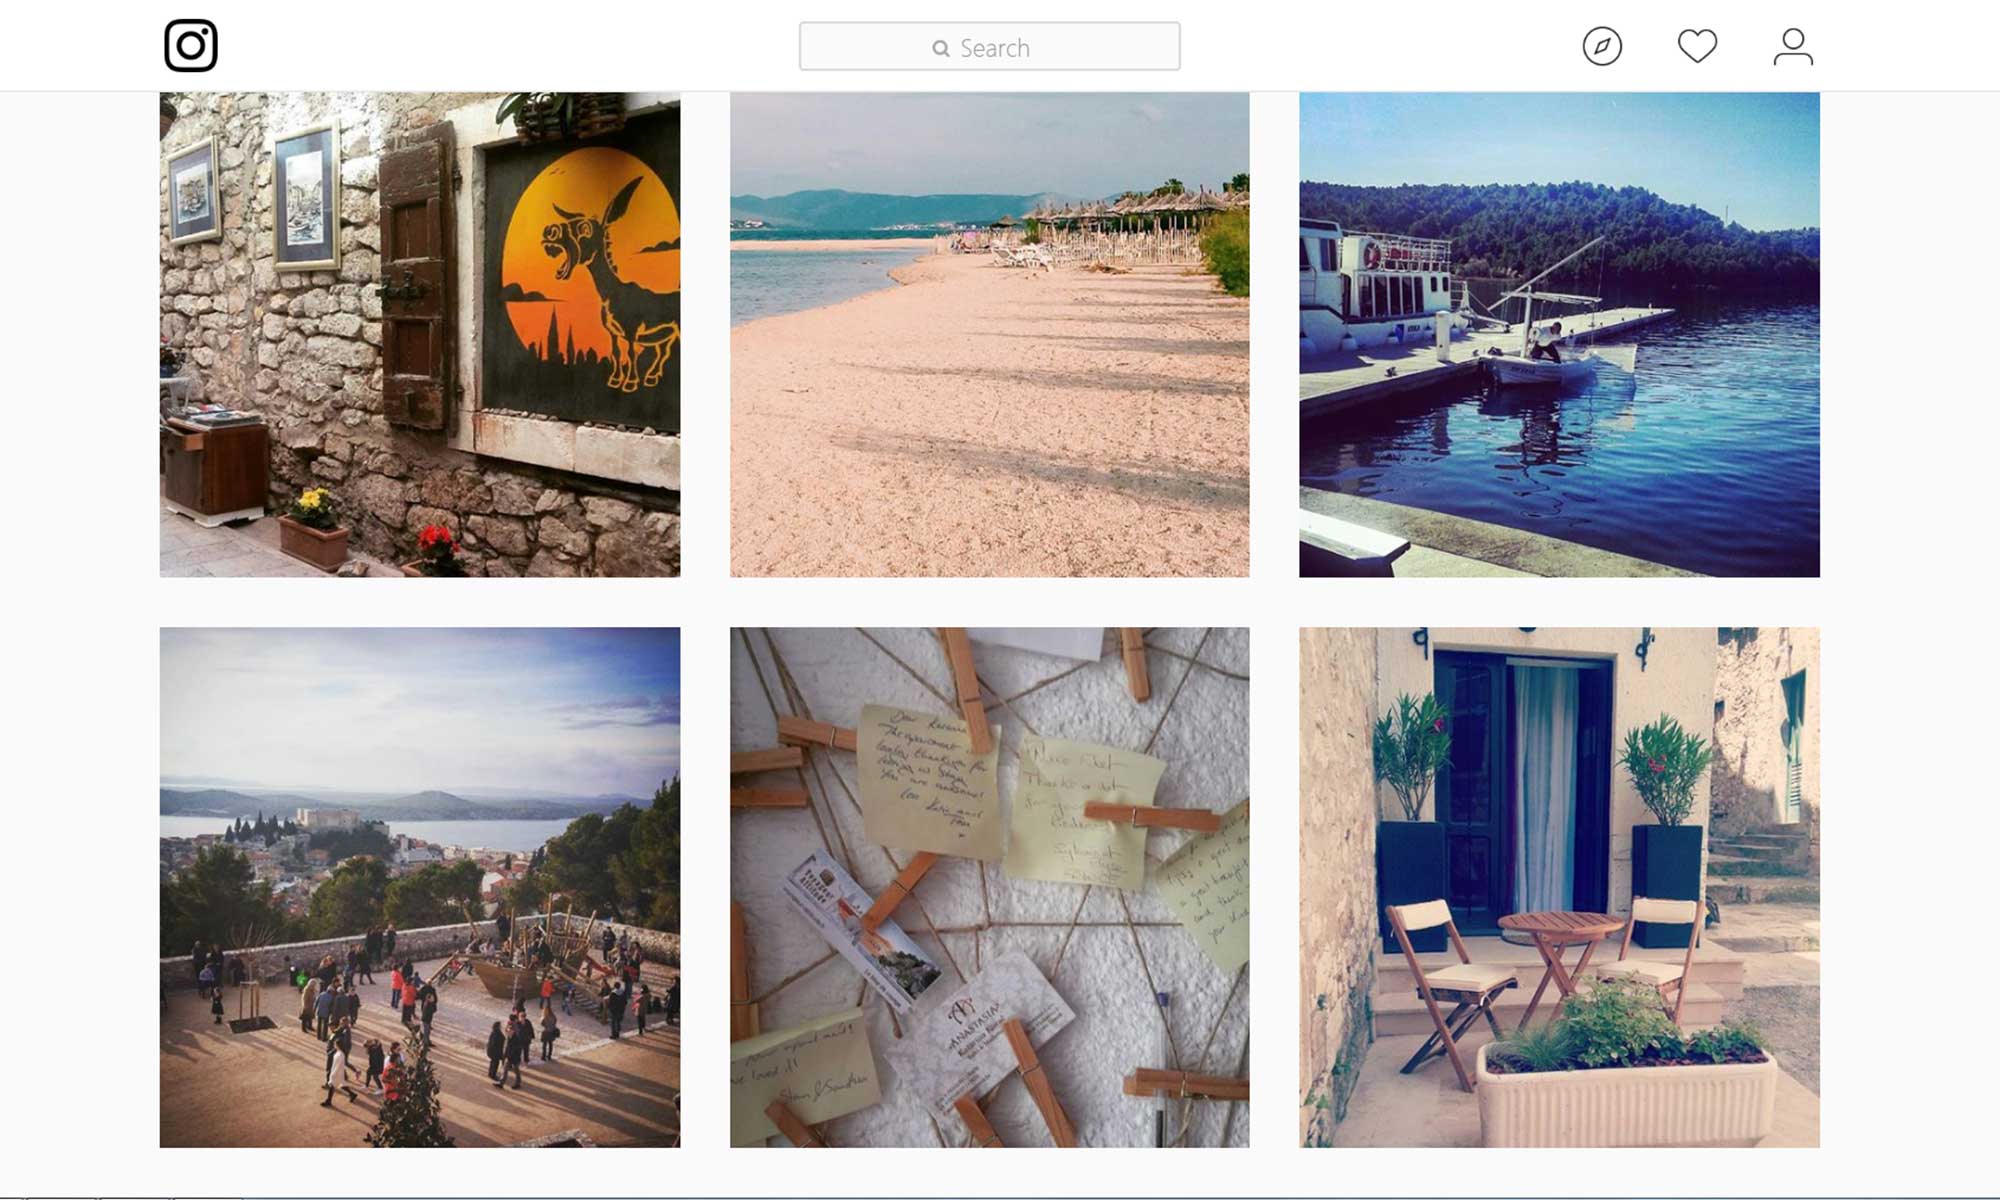This screenshot has width=2000, height=1200.
Task: Open the Explore compass icon
Action: point(1602,46)
